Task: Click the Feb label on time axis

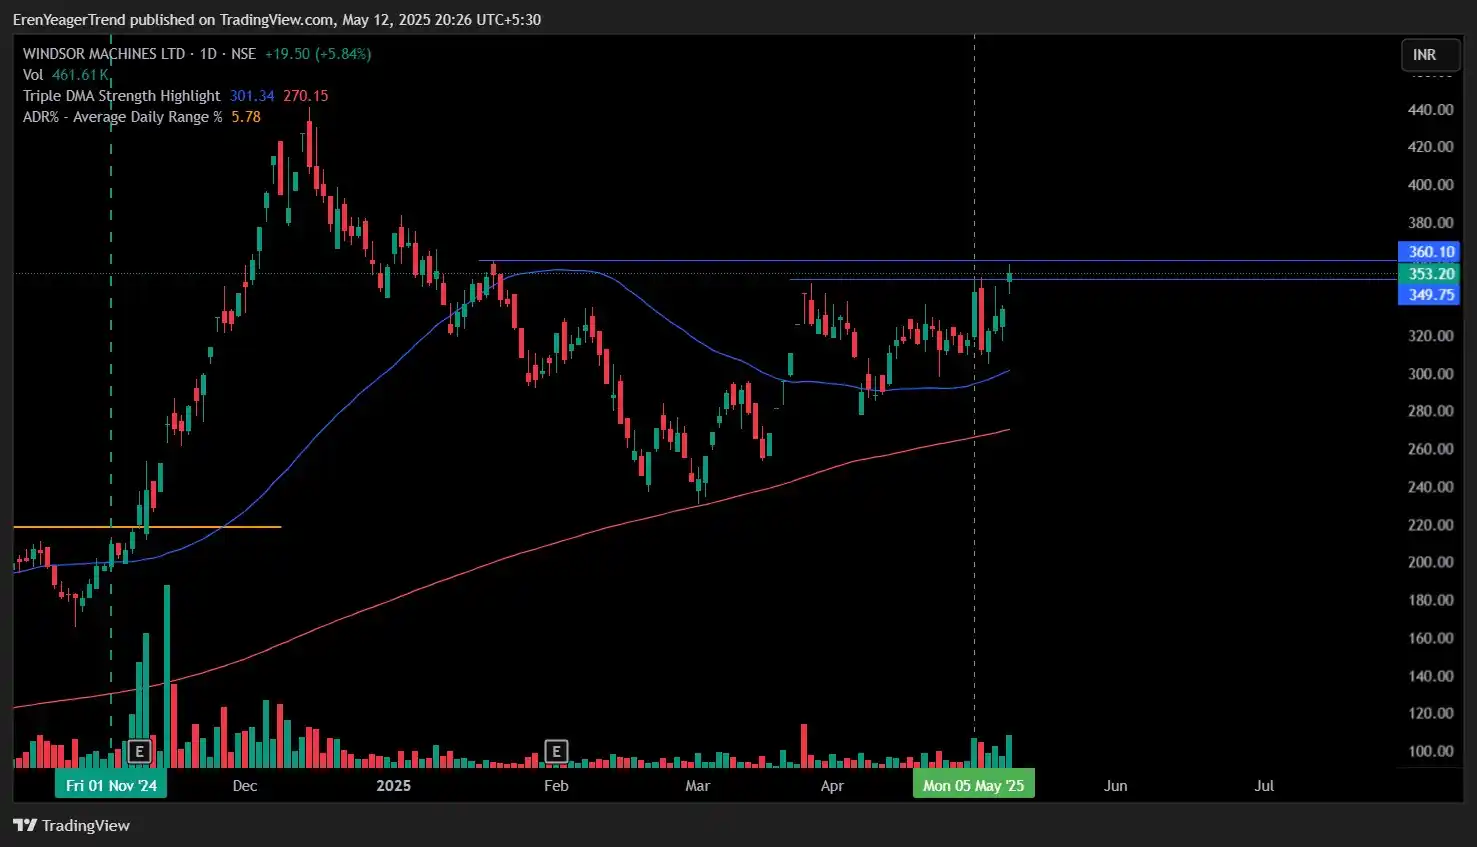Action: (x=556, y=786)
